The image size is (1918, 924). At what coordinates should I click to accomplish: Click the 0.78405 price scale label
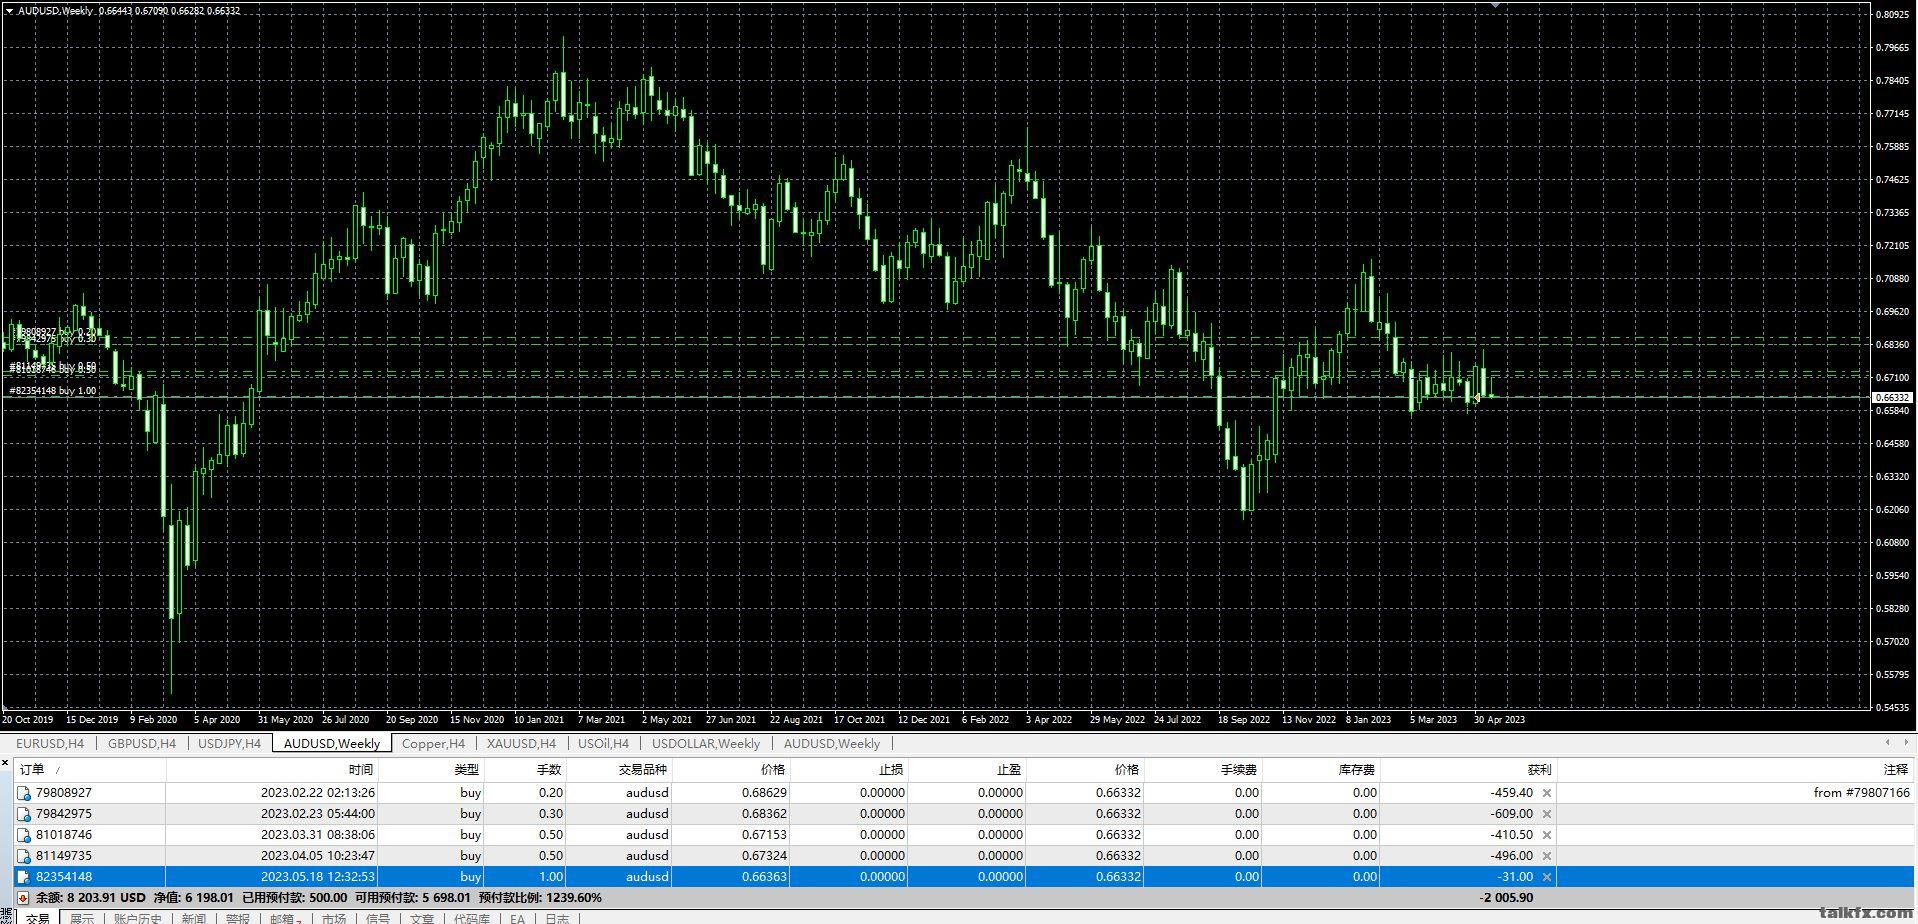click(1894, 81)
